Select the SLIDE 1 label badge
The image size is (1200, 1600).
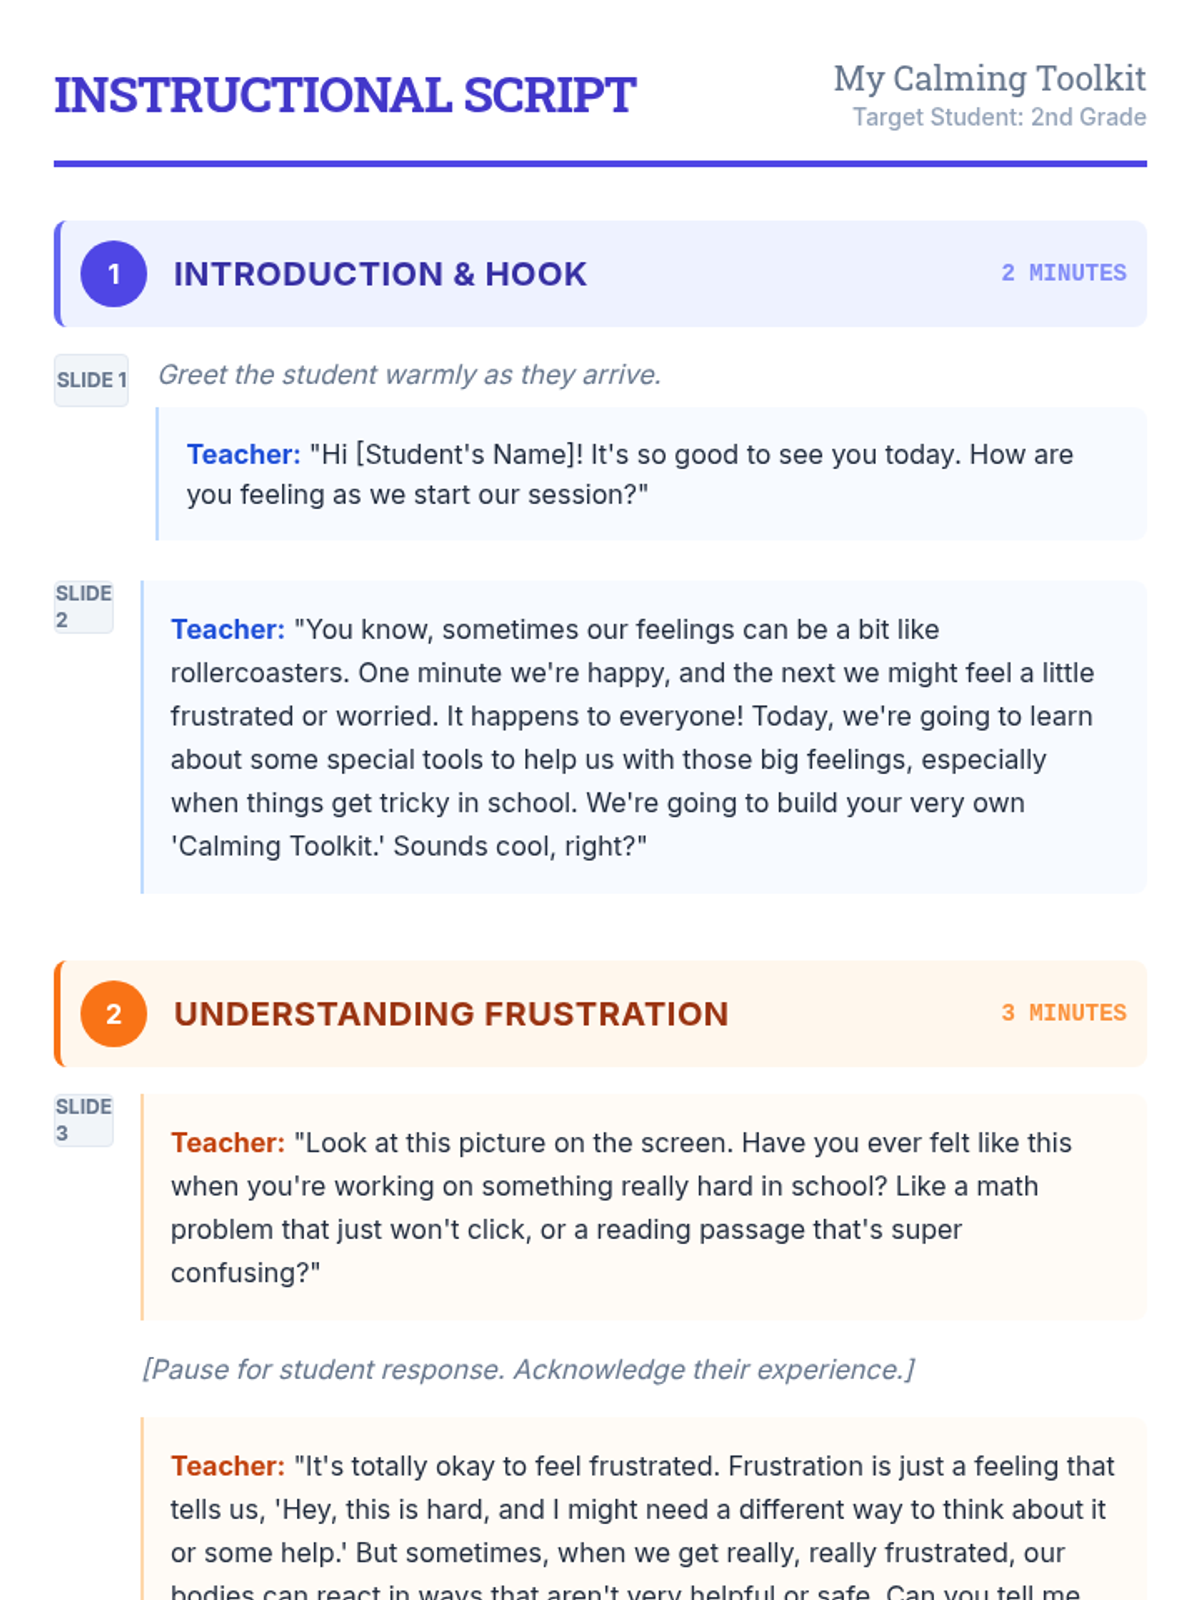(91, 380)
